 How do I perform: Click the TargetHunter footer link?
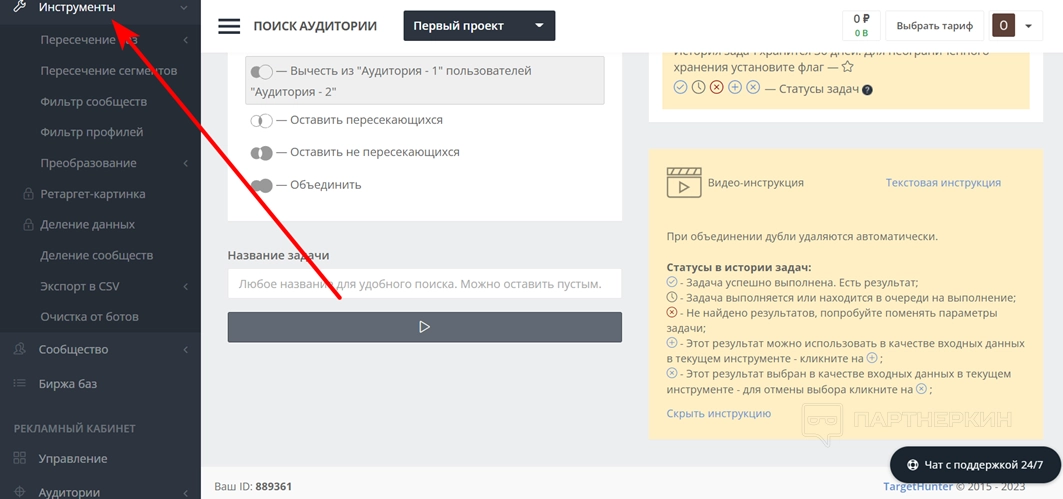click(x=918, y=487)
